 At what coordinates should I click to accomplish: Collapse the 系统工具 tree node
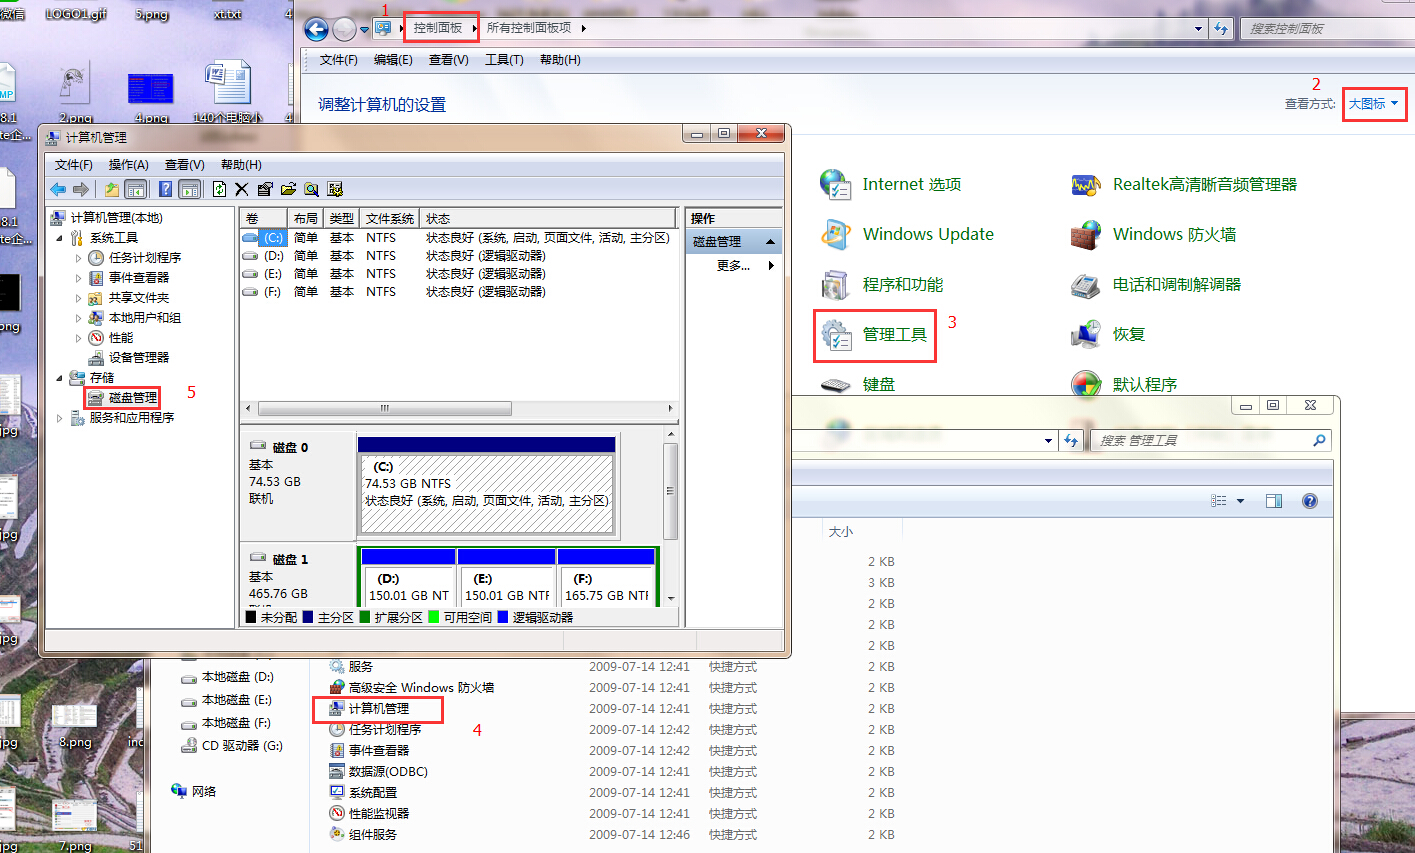[x=59, y=238]
